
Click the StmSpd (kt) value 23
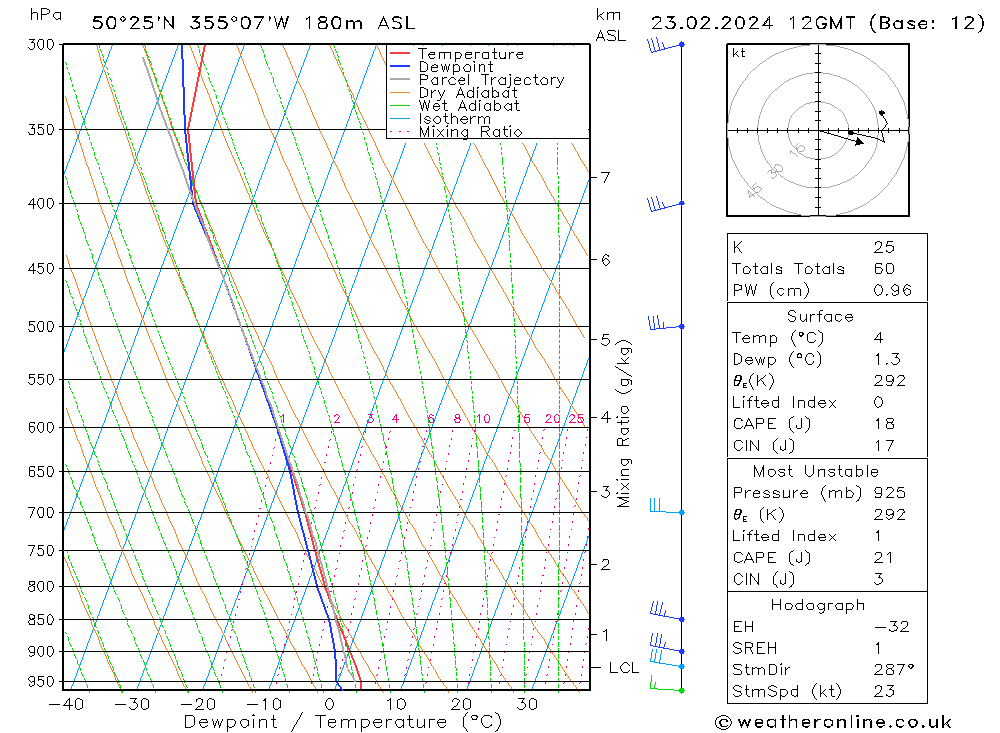[884, 691]
